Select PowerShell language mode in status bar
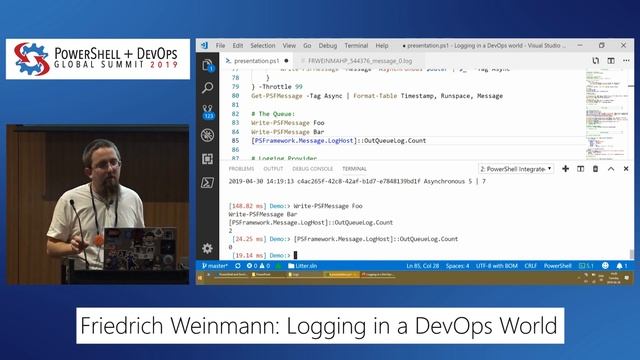 [x=558, y=266]
